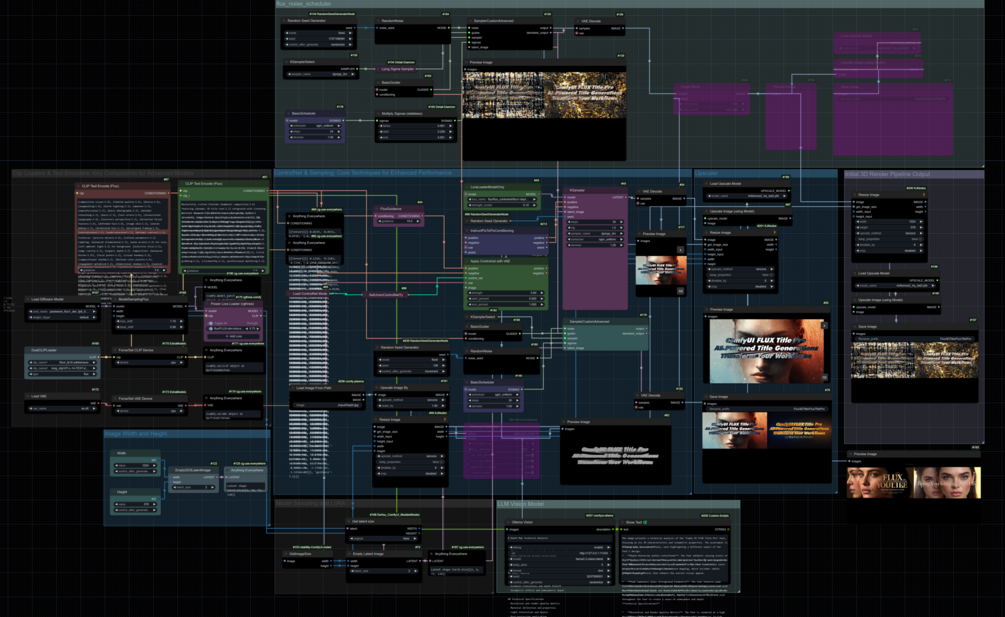Increase steps value in top BasicScheduler
The image size is (1005, 617).
pos(339,131)
